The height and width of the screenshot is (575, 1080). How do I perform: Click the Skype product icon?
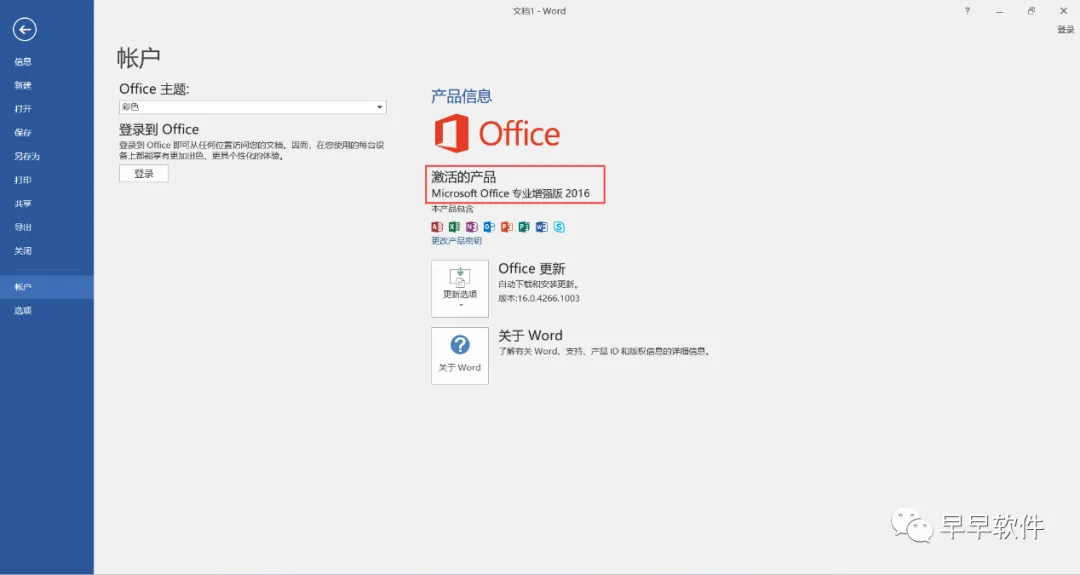click(x=559, y=227)
